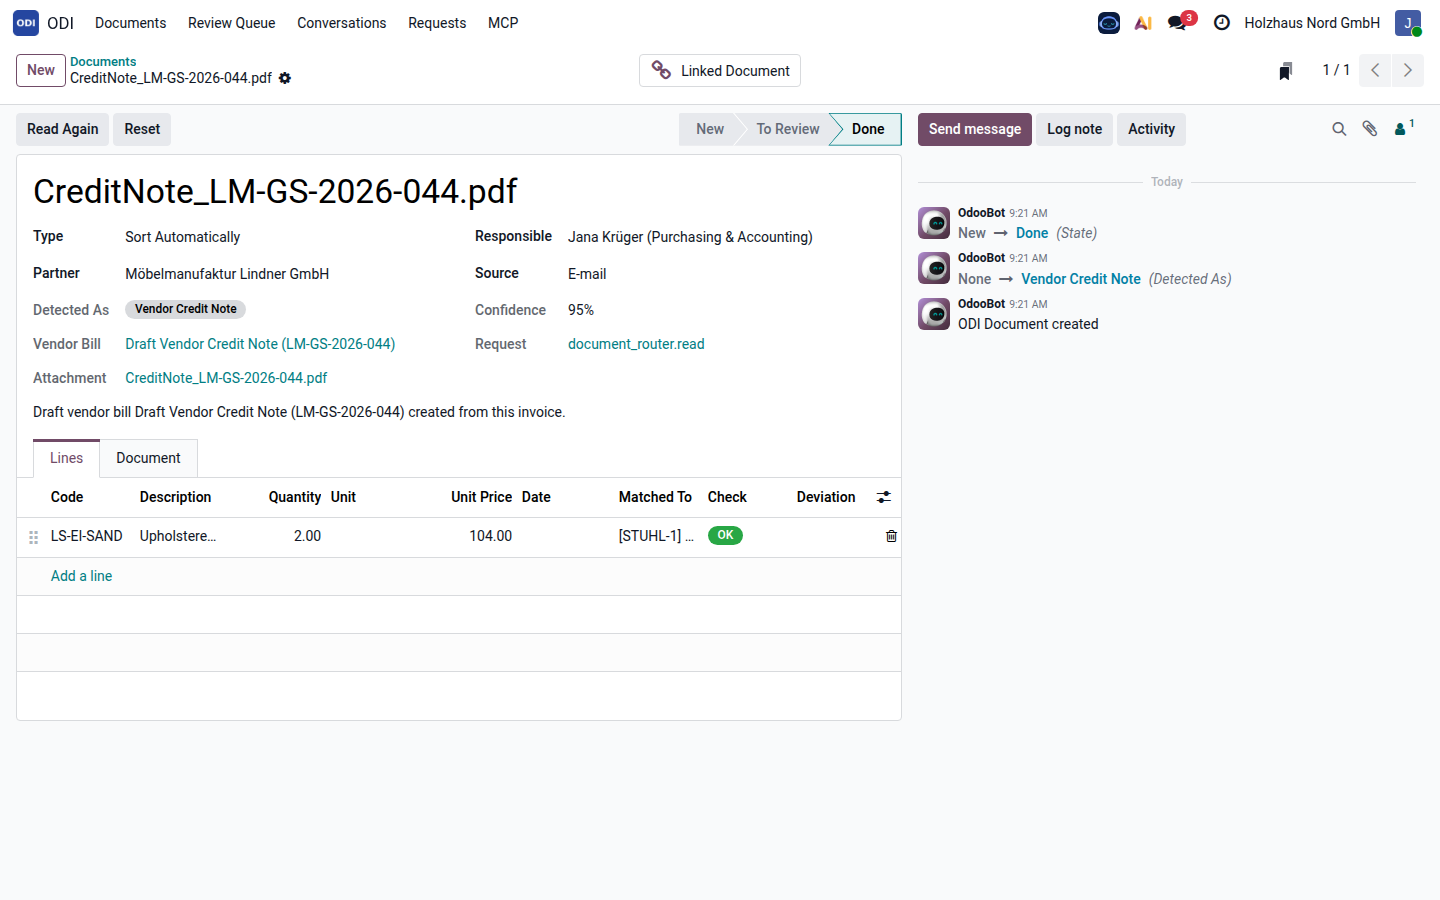
Task: Click the AI assistant icon in top bar
Action: click(x=1143, y=23)
